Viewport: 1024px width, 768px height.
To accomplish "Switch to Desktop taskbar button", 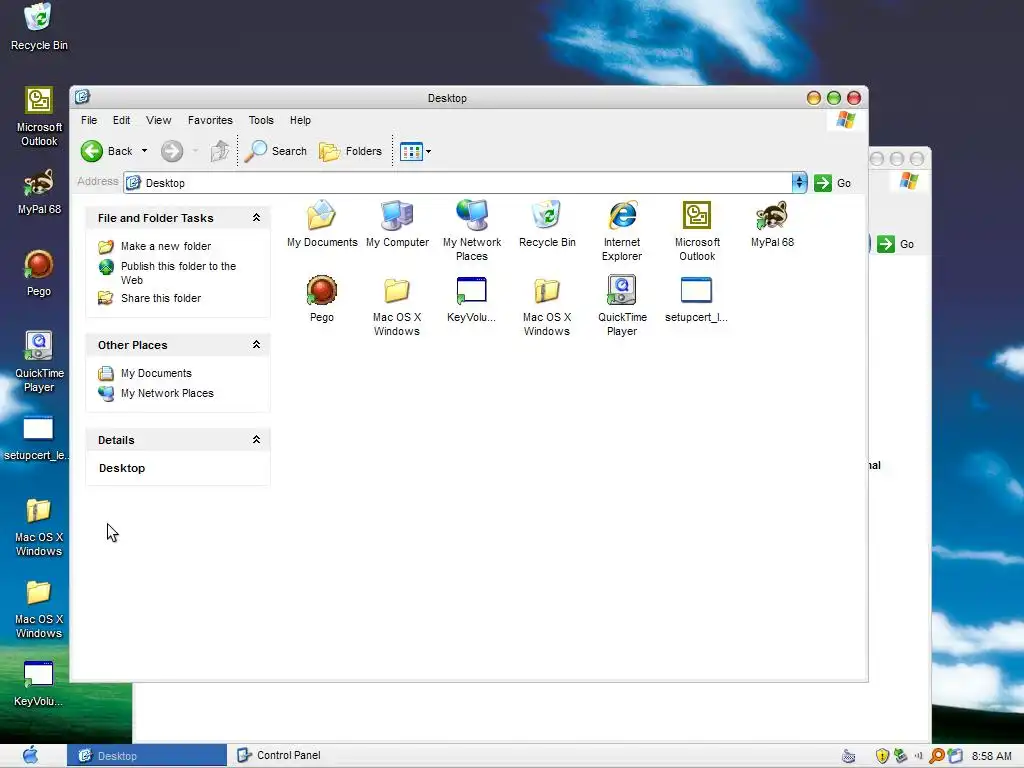I will (x=146, y=756).
